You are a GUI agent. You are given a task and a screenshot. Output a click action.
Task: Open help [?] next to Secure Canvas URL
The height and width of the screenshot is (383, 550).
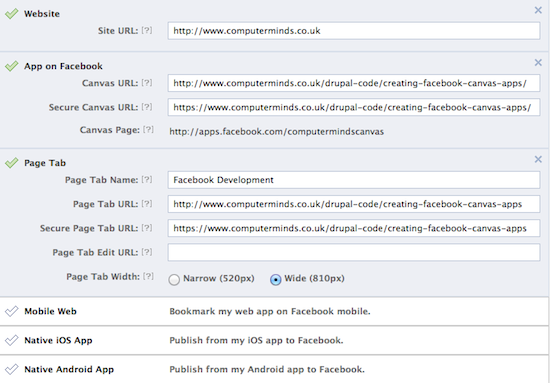coord(147,107)
